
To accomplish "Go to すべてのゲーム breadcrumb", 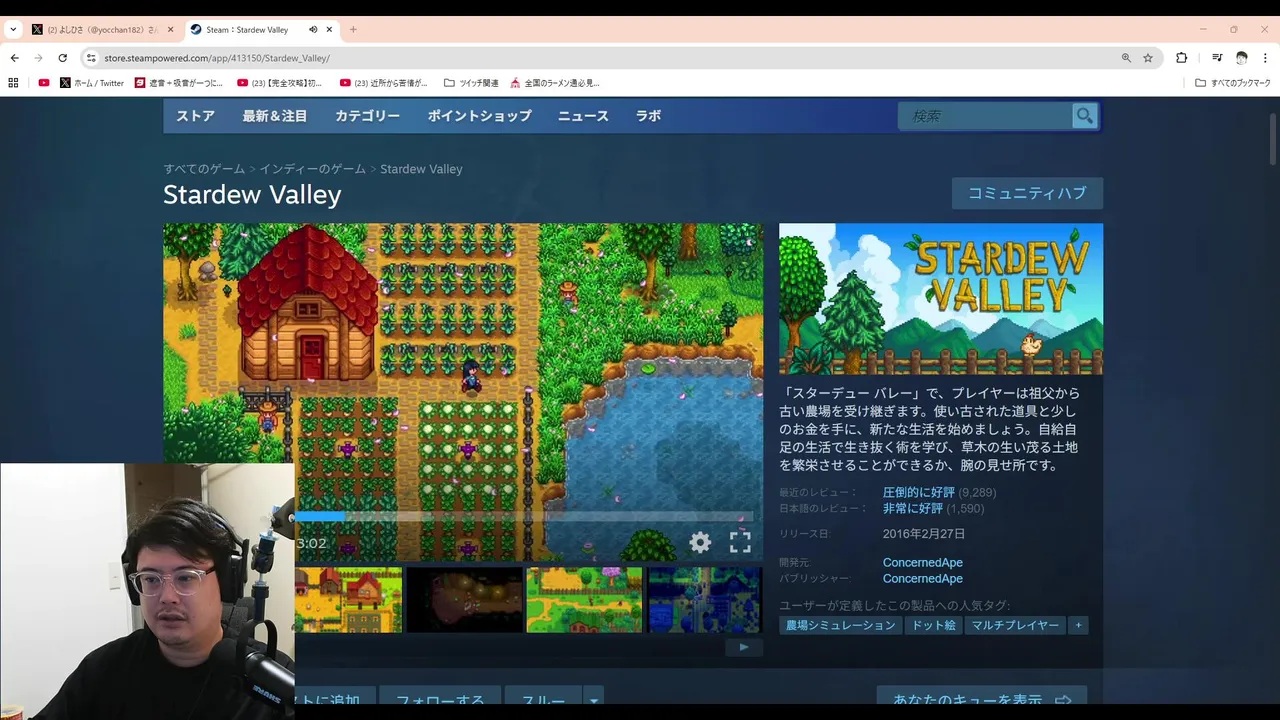I will tap(204, 169).
